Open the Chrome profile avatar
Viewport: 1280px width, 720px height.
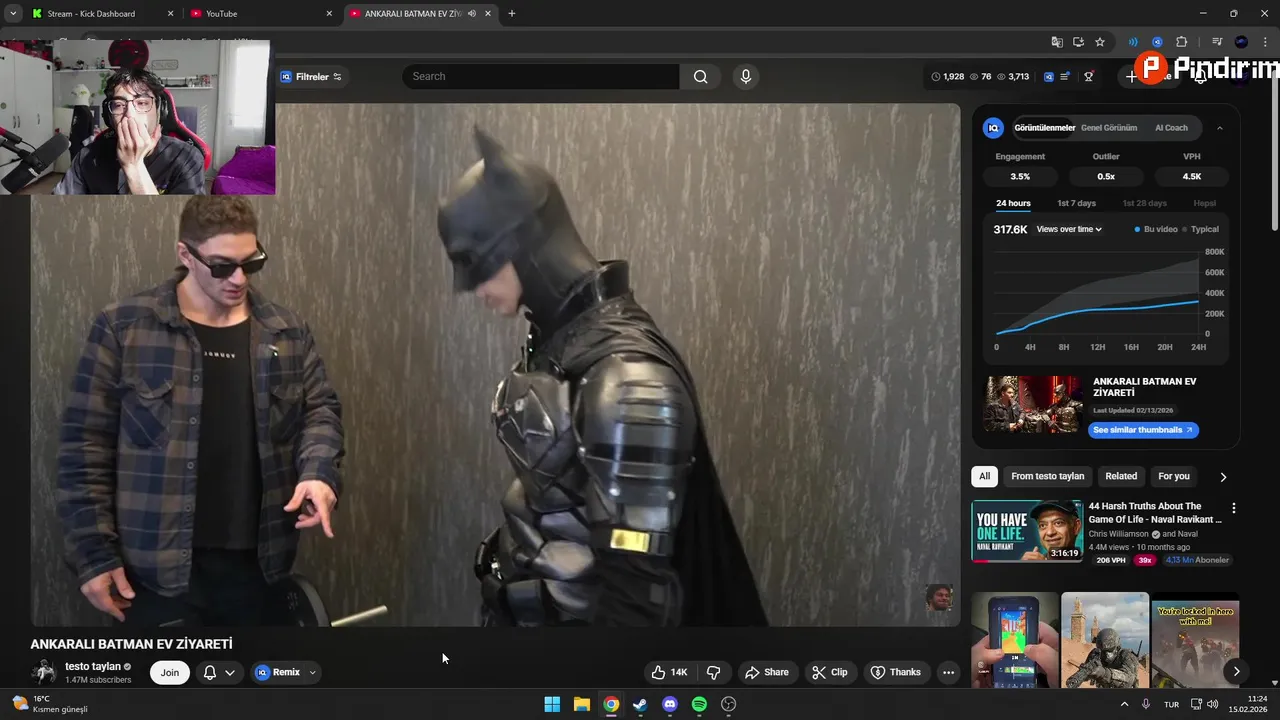tap(1241, 42)
